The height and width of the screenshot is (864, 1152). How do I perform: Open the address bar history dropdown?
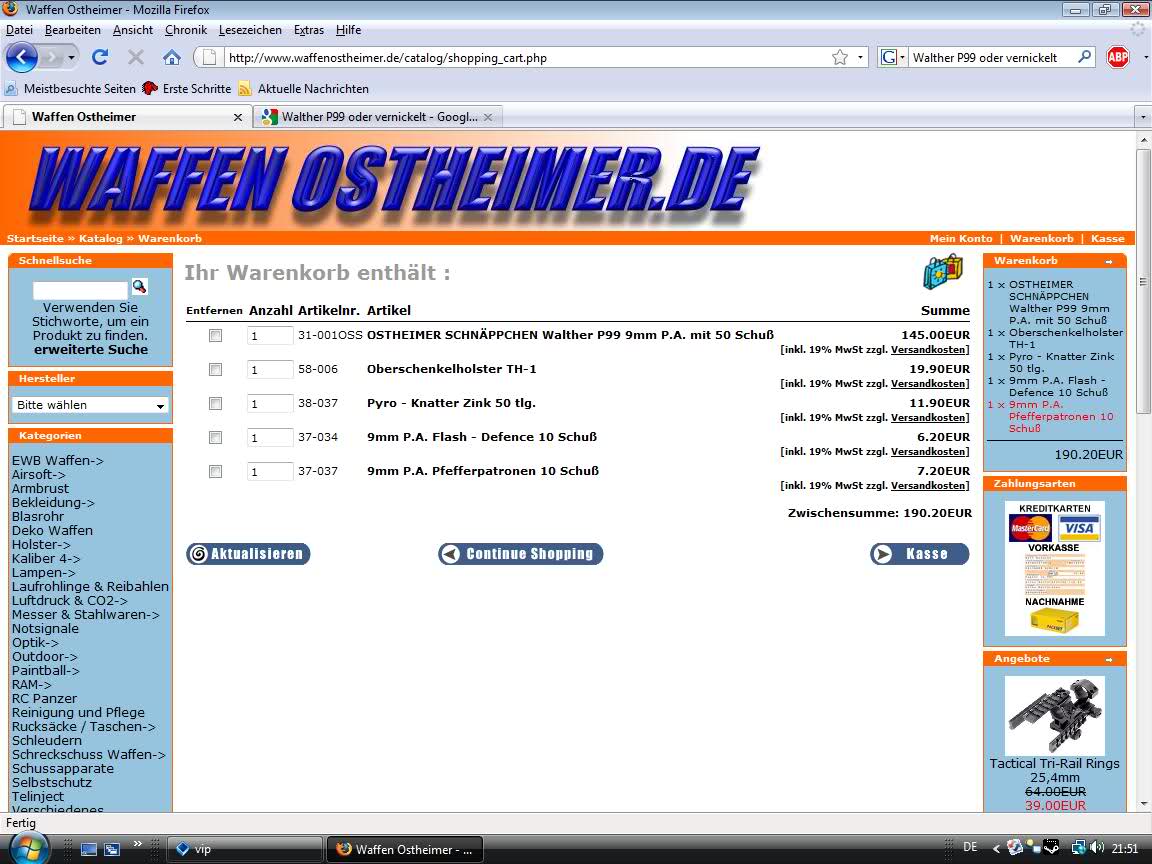click(860, 57)
